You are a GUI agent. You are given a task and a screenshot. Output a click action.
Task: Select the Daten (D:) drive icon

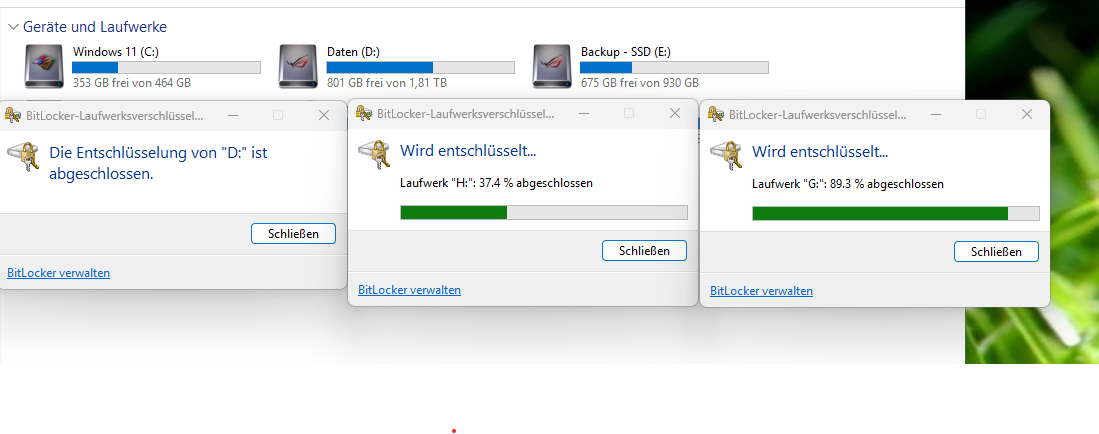[x=298, y=67]
